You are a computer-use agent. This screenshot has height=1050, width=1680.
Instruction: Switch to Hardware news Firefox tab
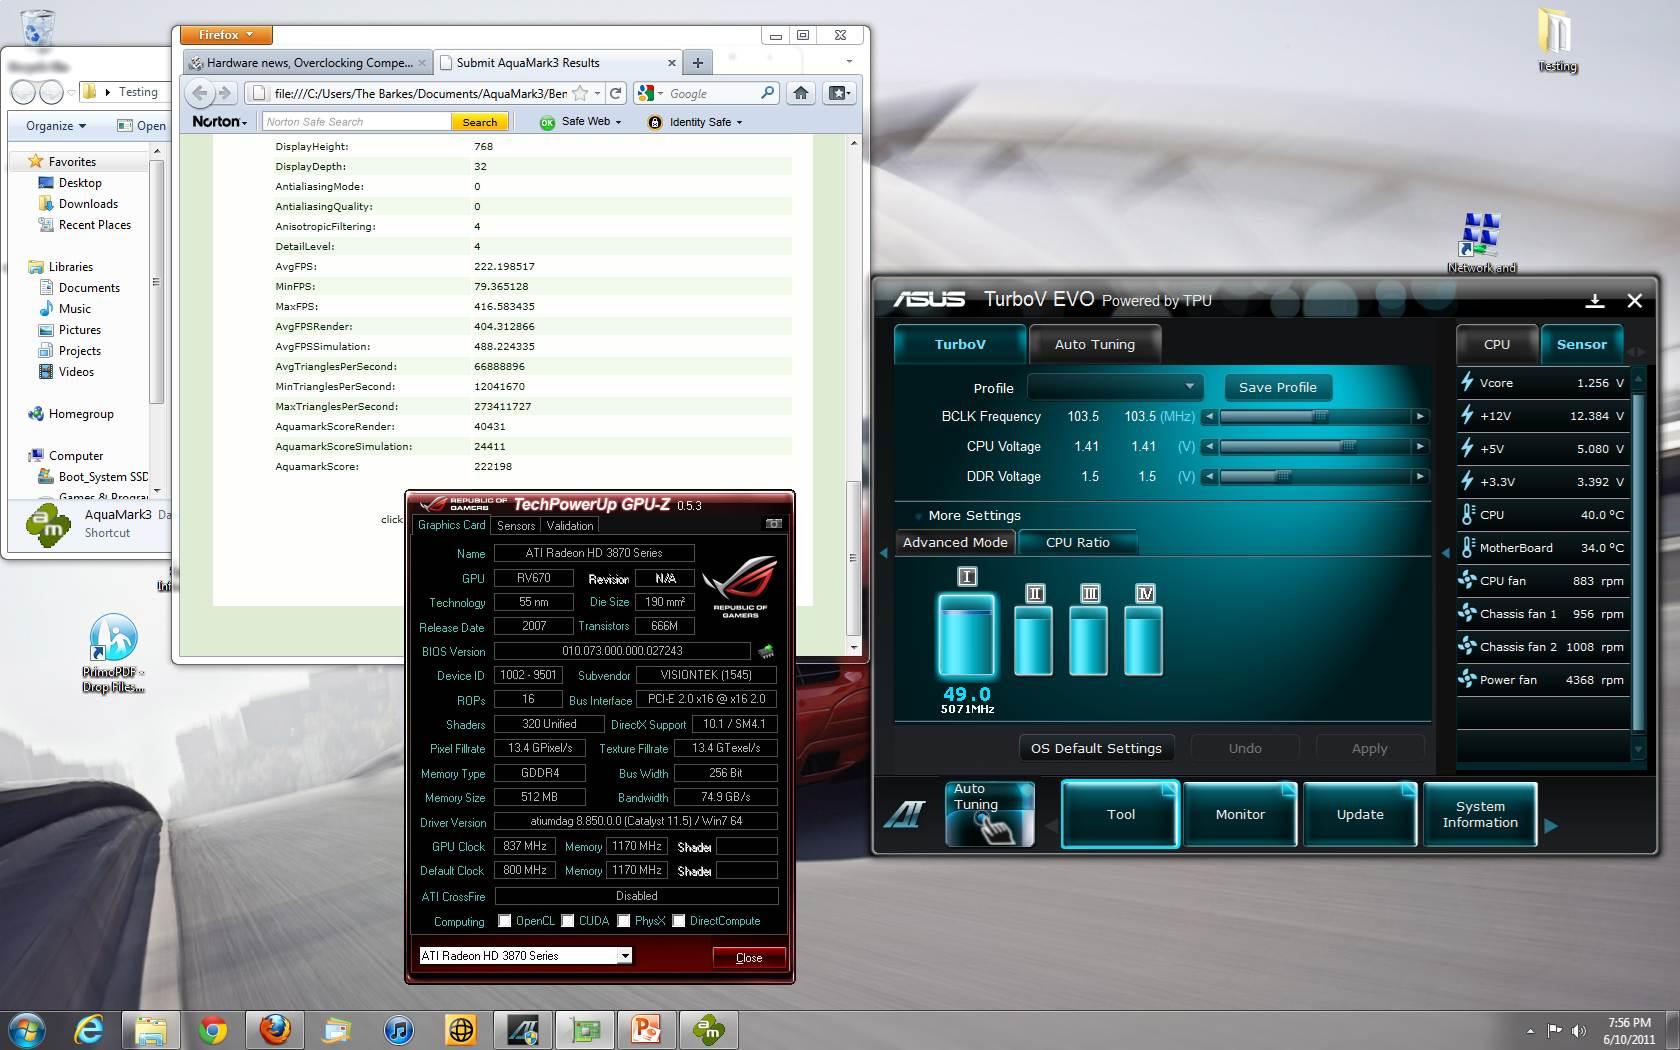tap(307, 62)
